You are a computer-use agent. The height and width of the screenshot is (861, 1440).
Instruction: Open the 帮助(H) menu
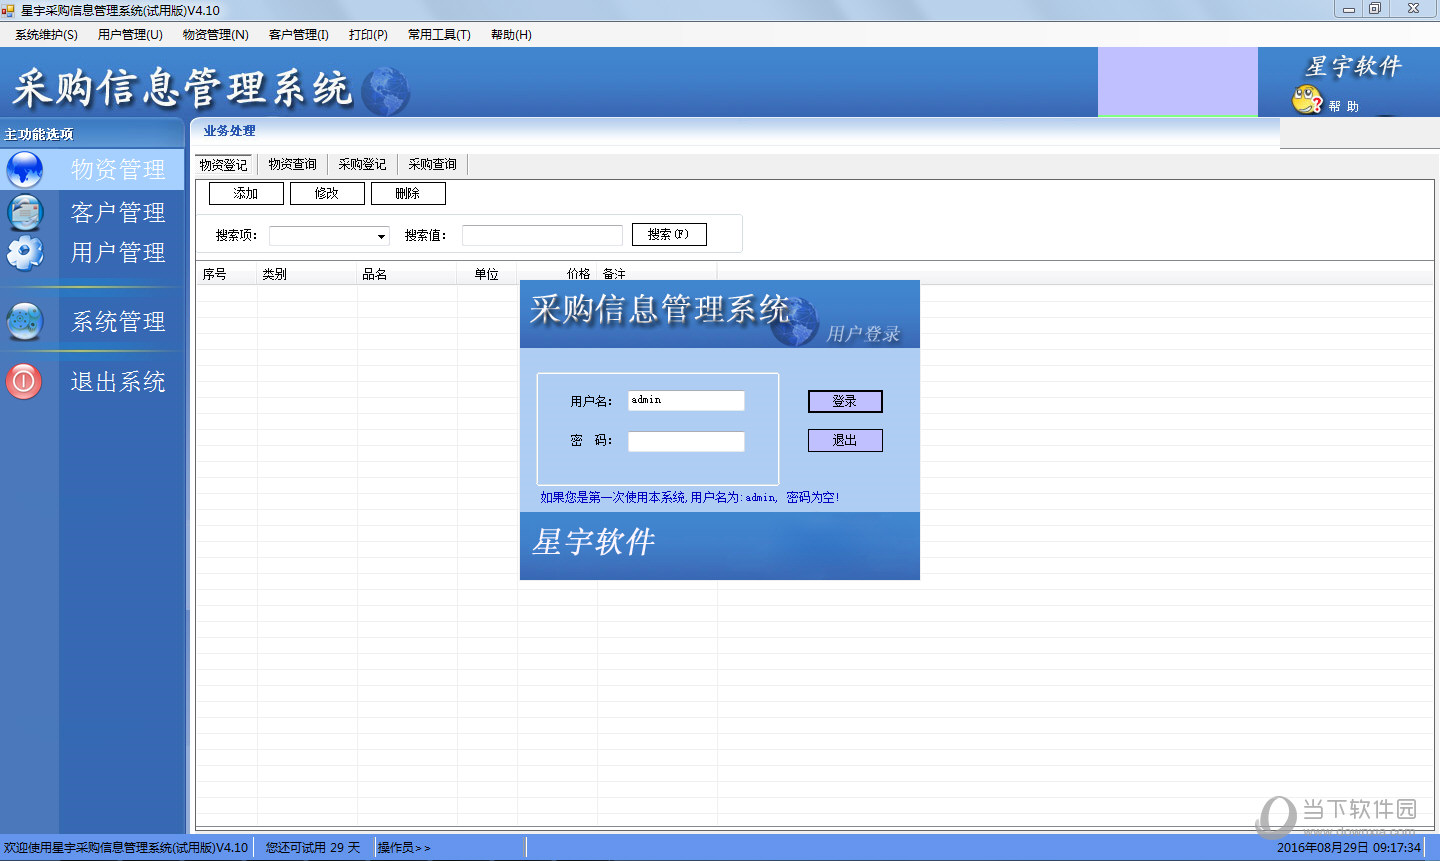point(511,35)
